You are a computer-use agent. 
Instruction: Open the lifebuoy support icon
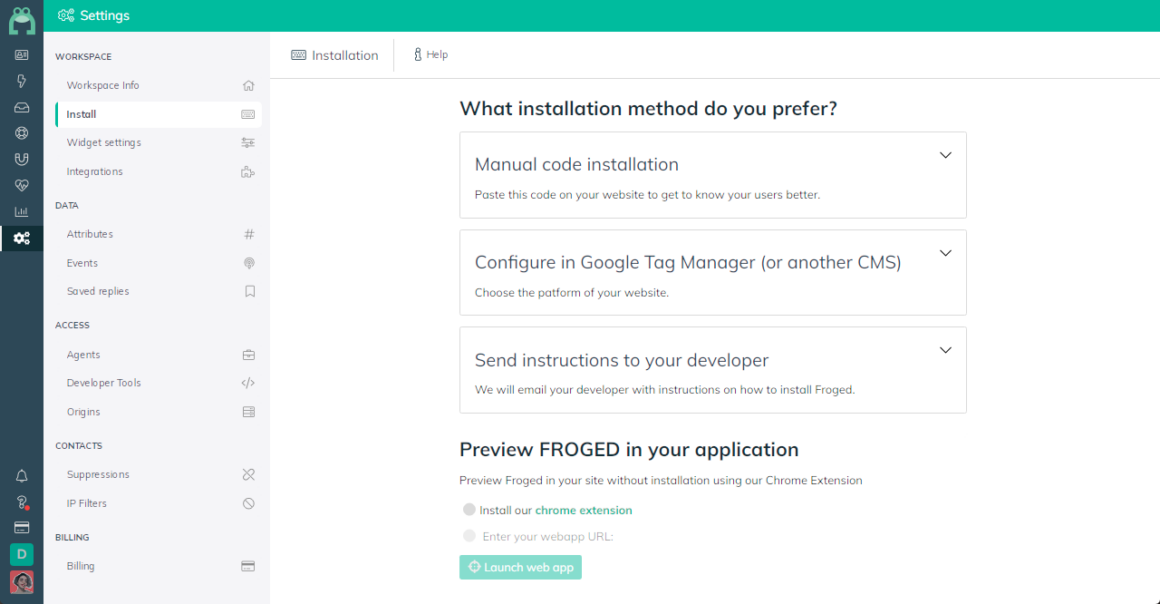[x=21, y=133]
